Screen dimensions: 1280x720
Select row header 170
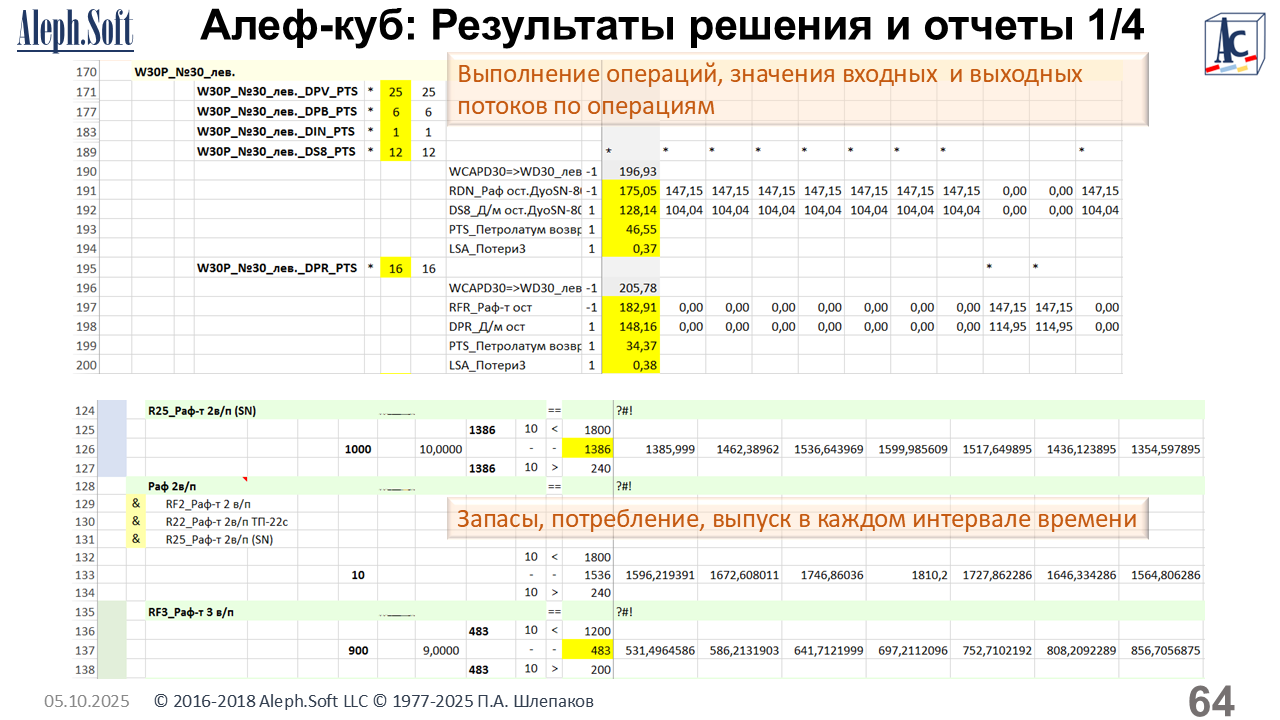click(x=86, y=72)
